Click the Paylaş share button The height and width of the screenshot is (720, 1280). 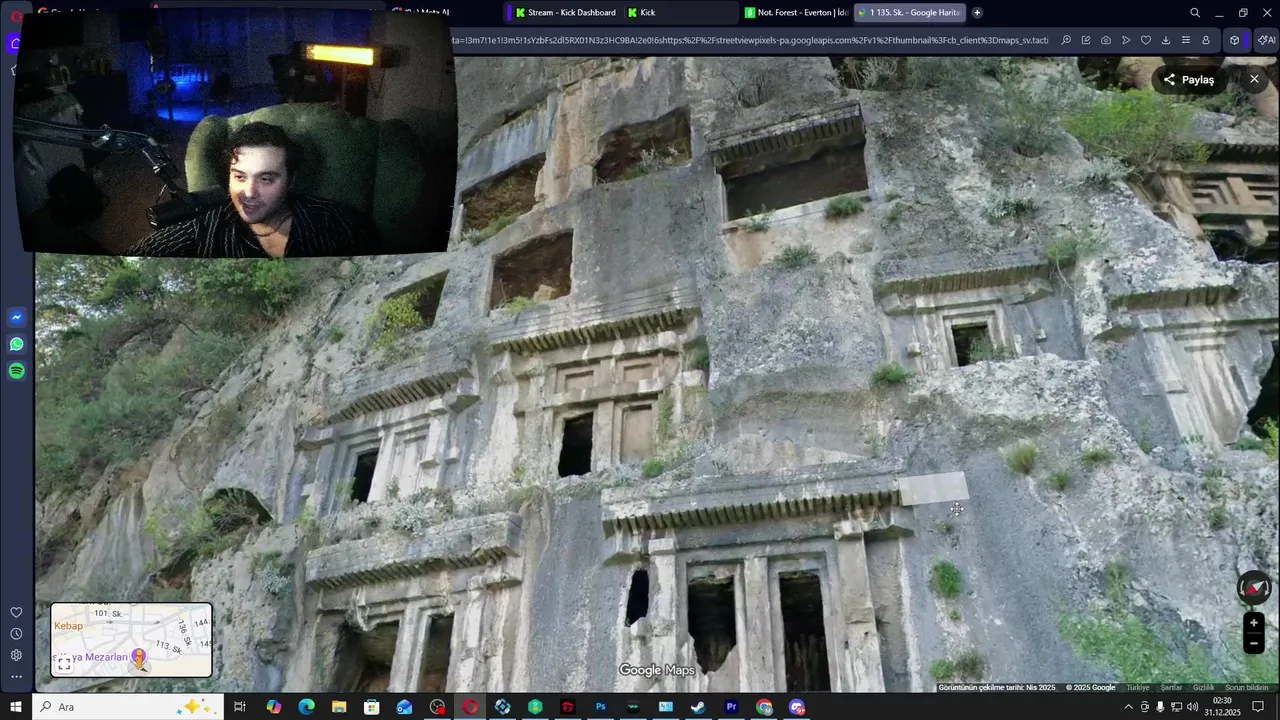click(1189, 80)
